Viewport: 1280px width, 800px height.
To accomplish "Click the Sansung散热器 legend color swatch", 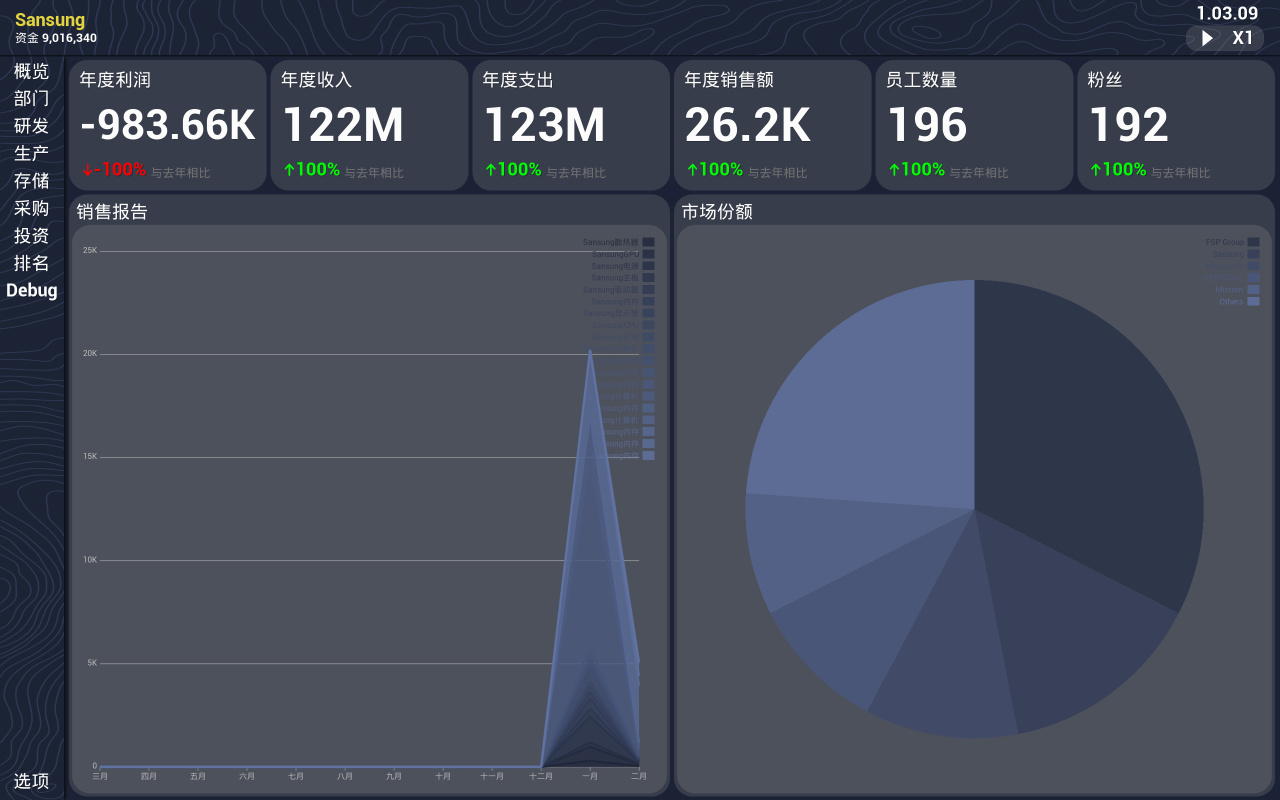I will point(648,242).
